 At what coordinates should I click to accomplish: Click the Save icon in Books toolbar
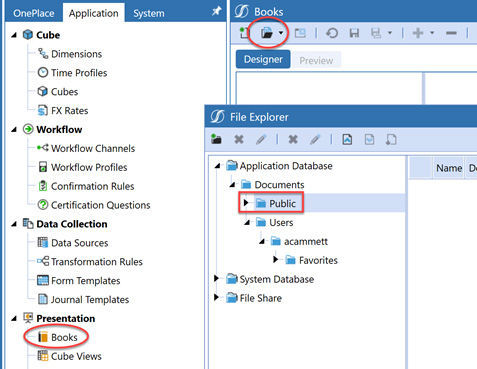coord(354,33)
